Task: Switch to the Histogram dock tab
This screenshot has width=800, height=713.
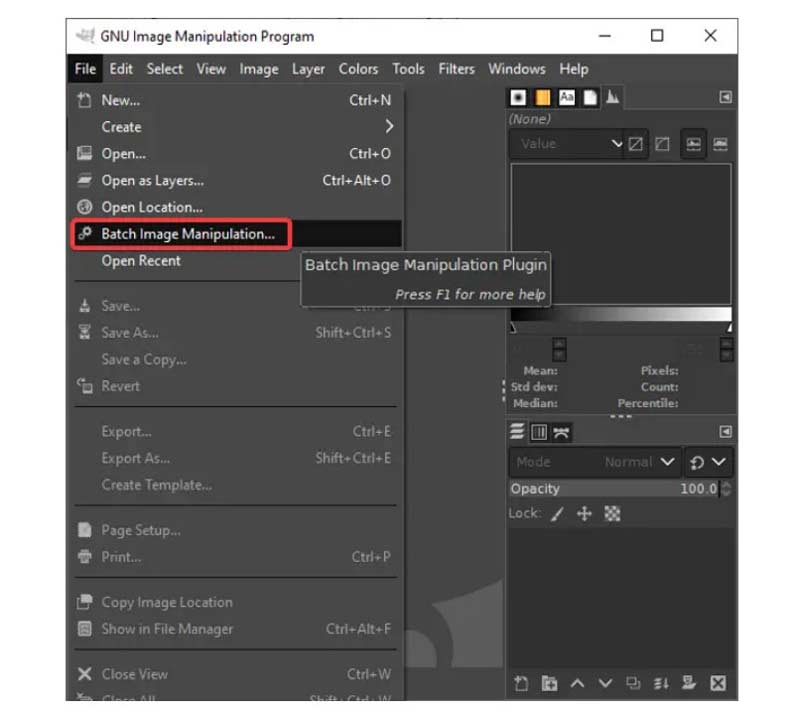Action: (613, 97)
